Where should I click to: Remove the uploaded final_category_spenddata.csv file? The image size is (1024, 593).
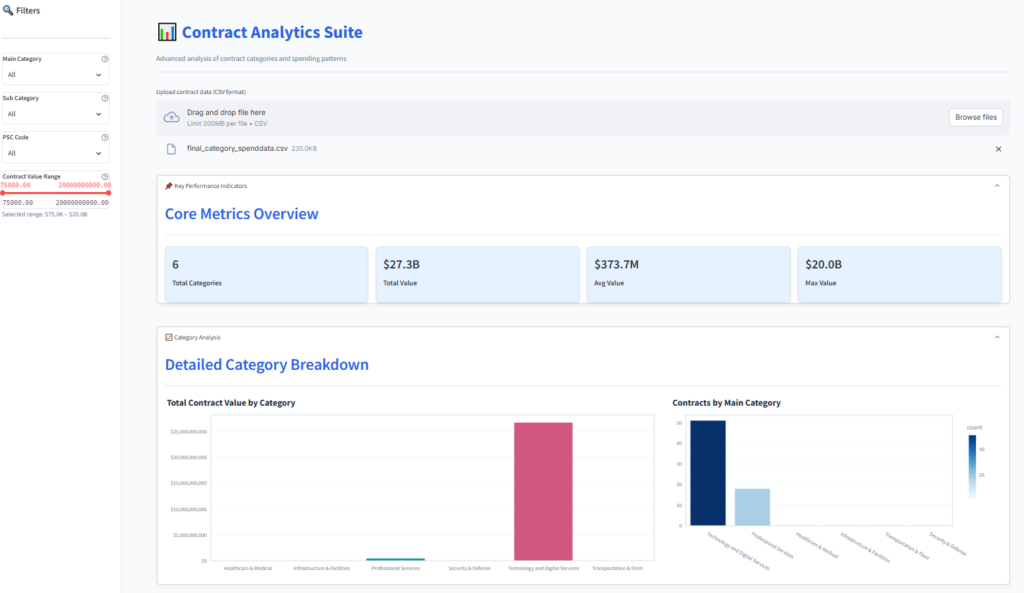[998, 149]
